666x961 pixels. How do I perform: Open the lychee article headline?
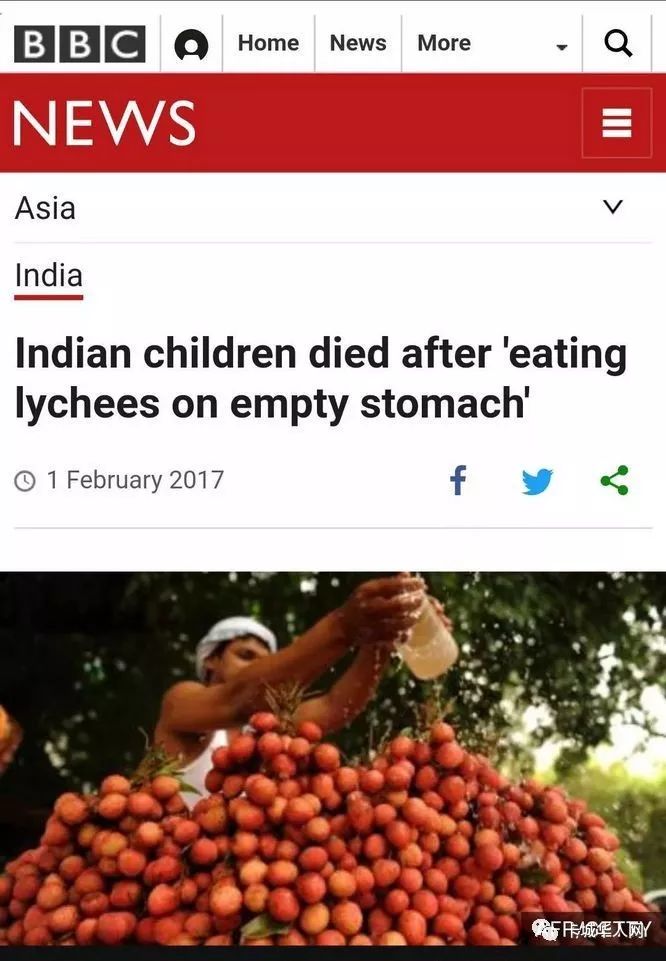321,379
